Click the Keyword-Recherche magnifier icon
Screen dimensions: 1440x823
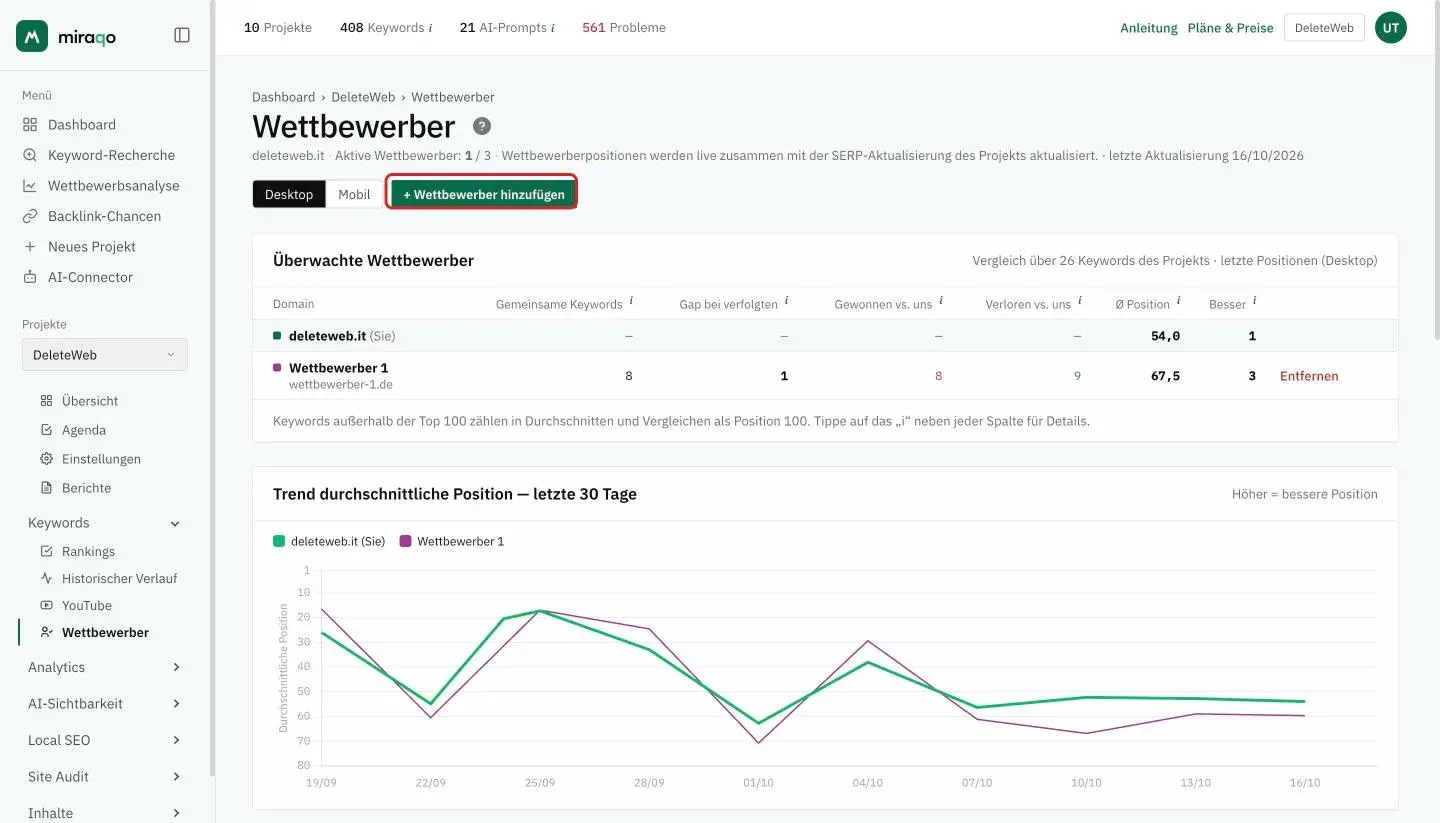click(30, 155)
